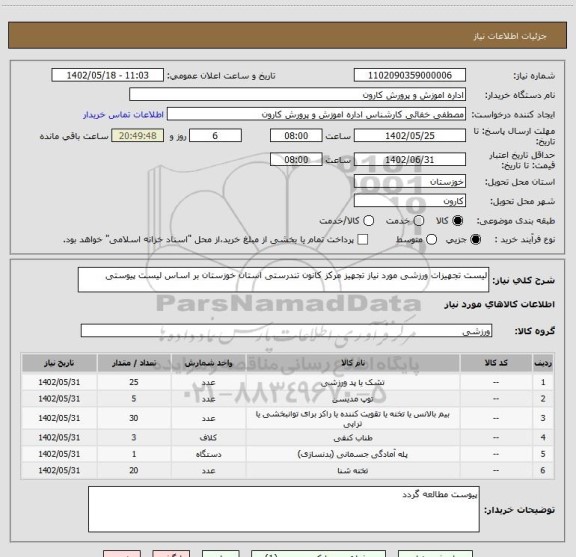Click the requester field مصطفی خفائی
This screenshot has width=576, height=557.
(x=316, y=114)
